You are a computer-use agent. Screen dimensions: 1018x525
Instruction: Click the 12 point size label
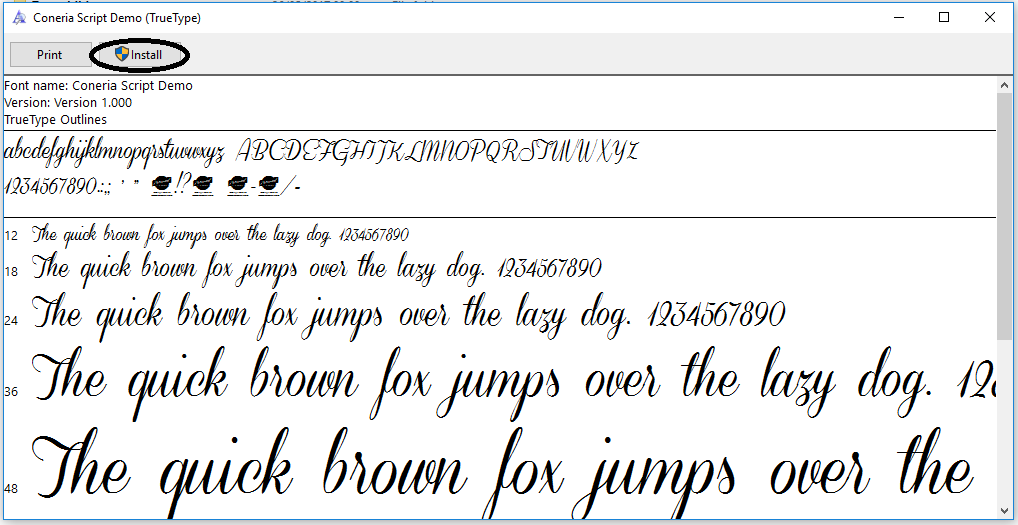[11, 236]
